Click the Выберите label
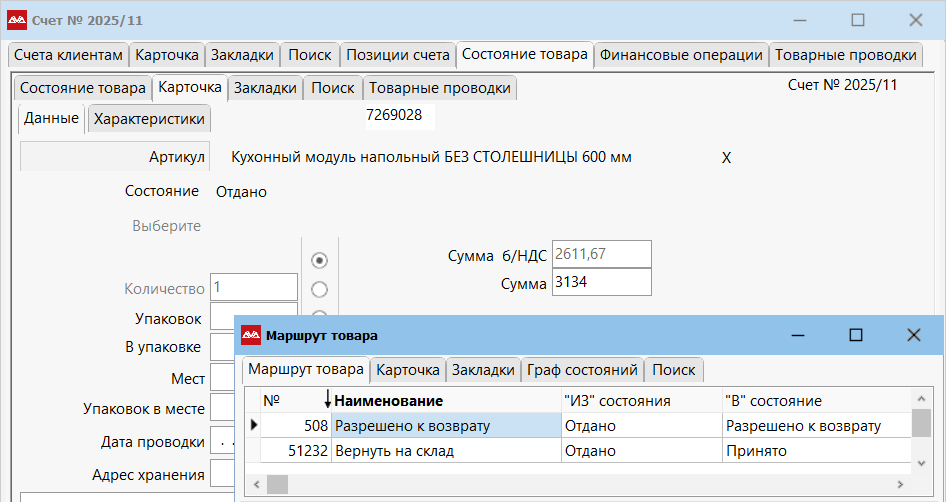The height and width of the screenshot is (502, 946). pos(167,226)
